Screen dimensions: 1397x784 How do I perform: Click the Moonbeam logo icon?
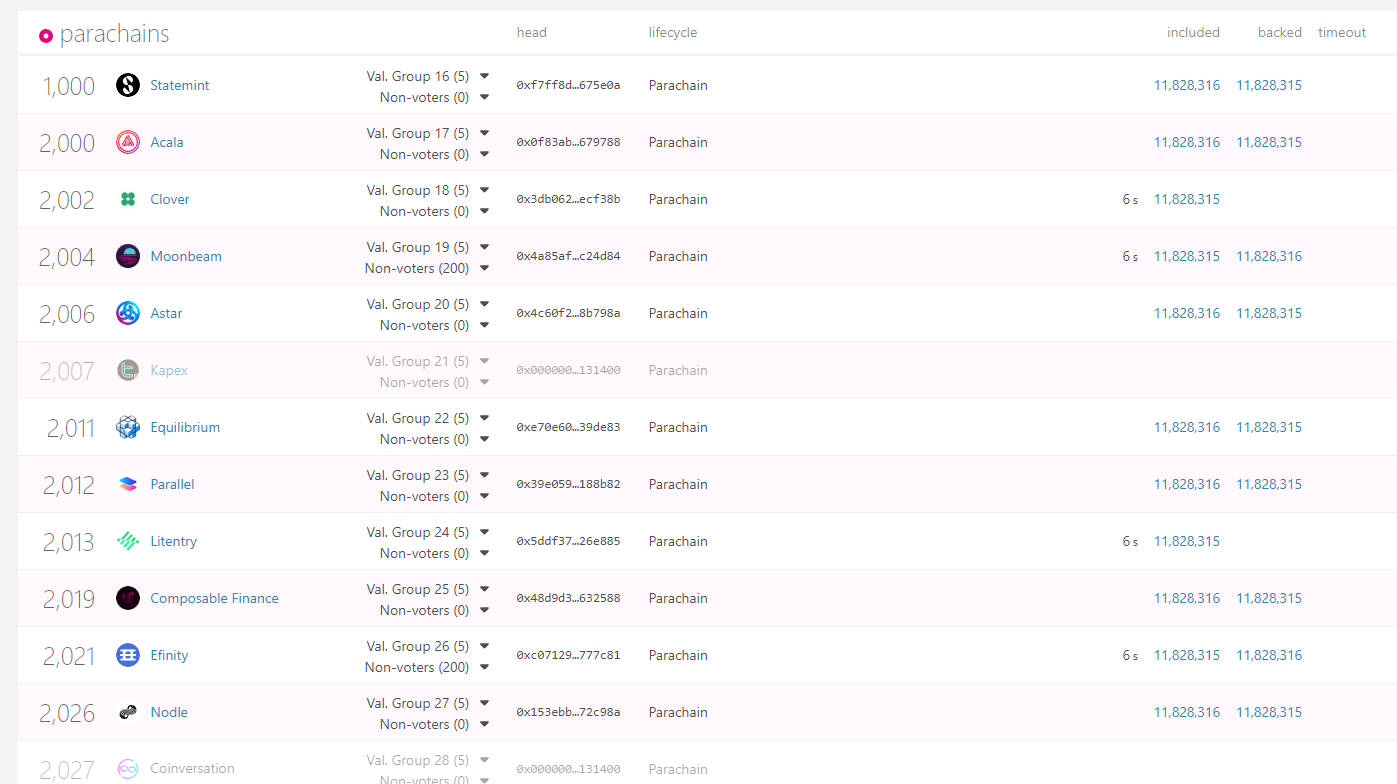tap(127, 256)
